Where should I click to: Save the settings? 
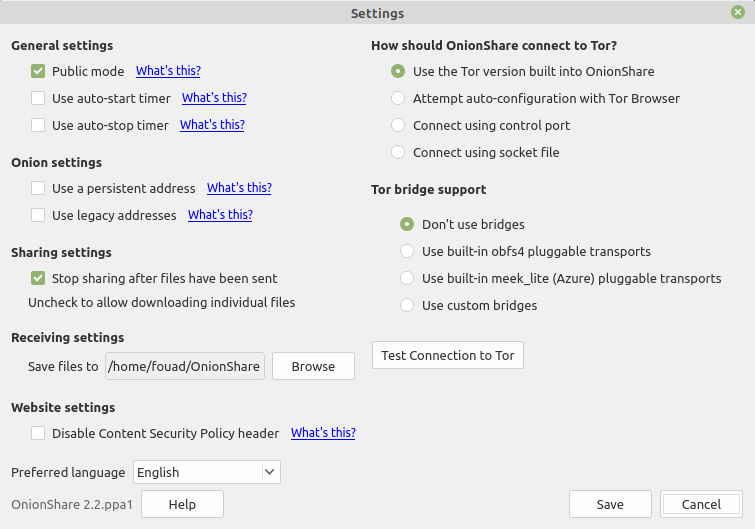coord(610,504)
